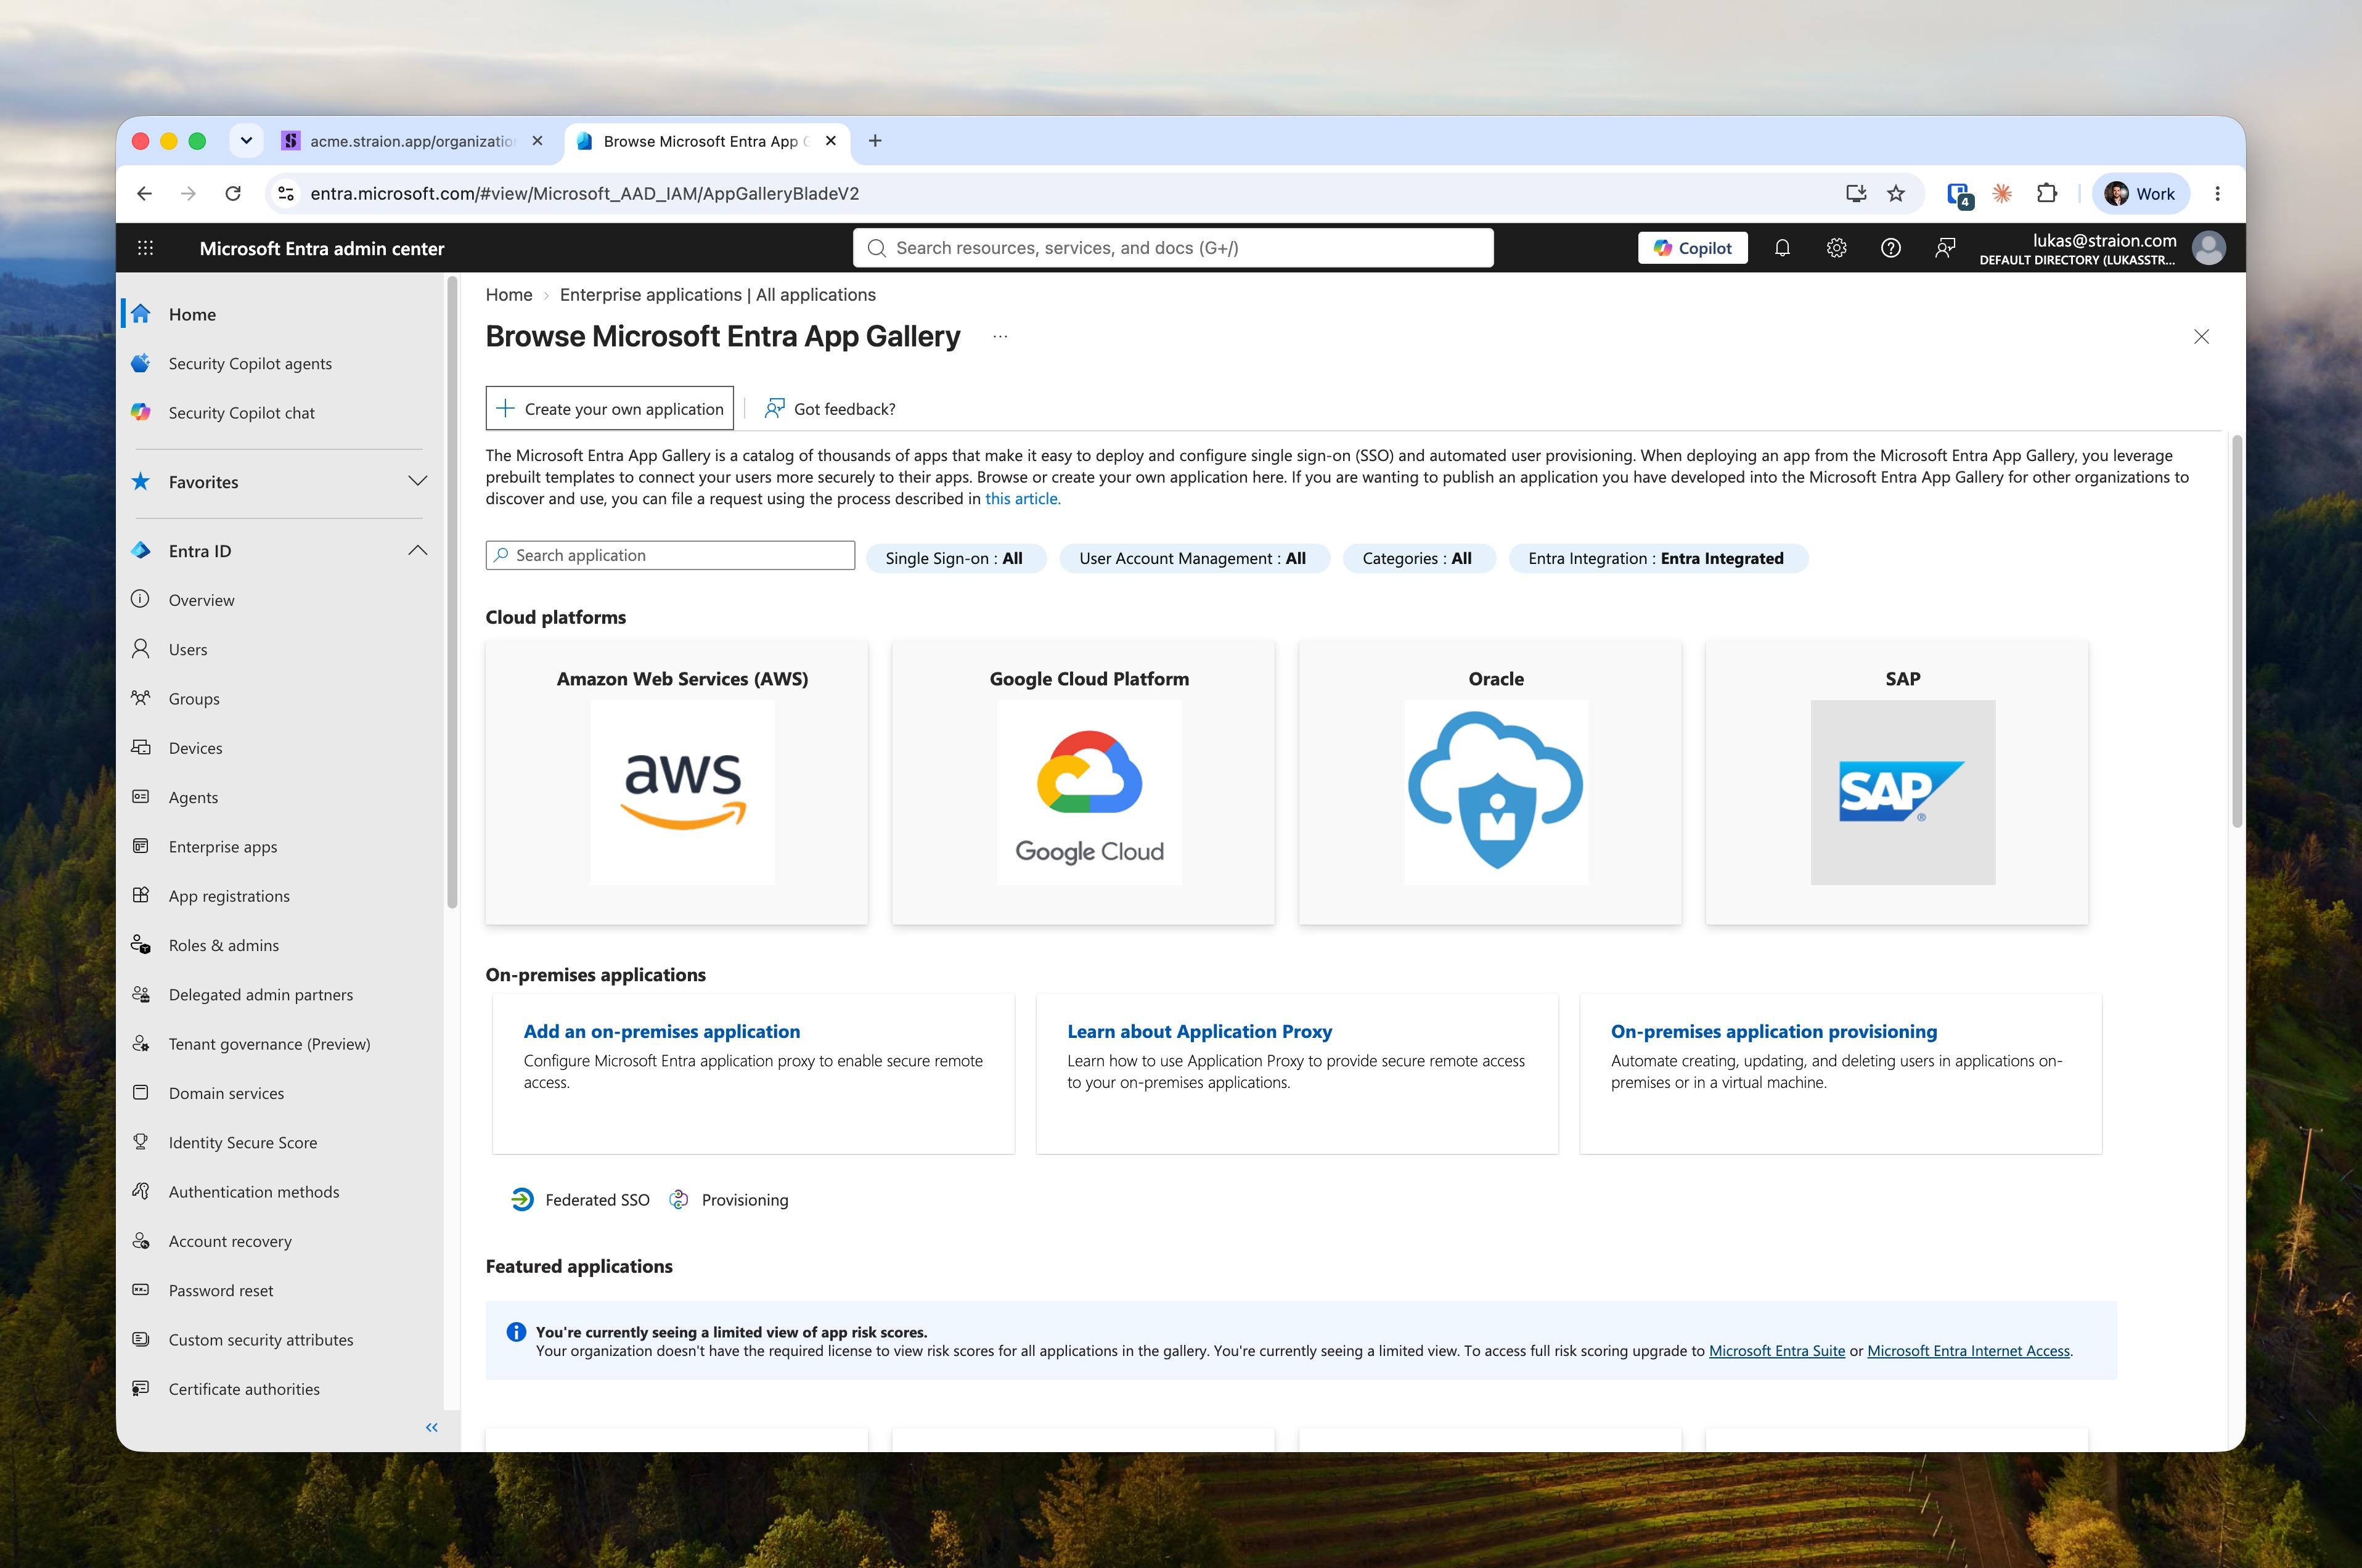Bookmark this page with the star icon
Image resolution: width=2362 pixels, height=1568 pixels.
[1896, 194]
